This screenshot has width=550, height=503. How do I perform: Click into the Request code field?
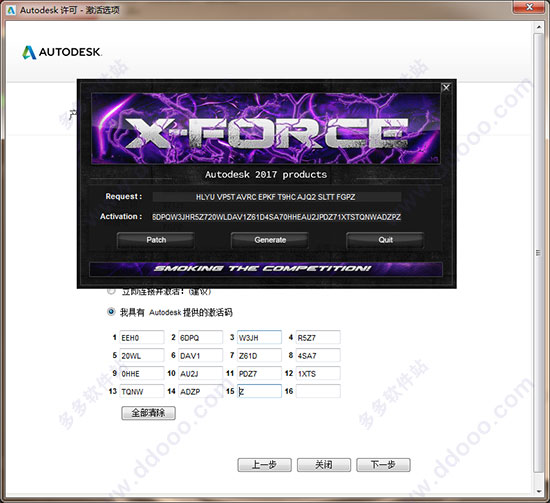[277, 197]
